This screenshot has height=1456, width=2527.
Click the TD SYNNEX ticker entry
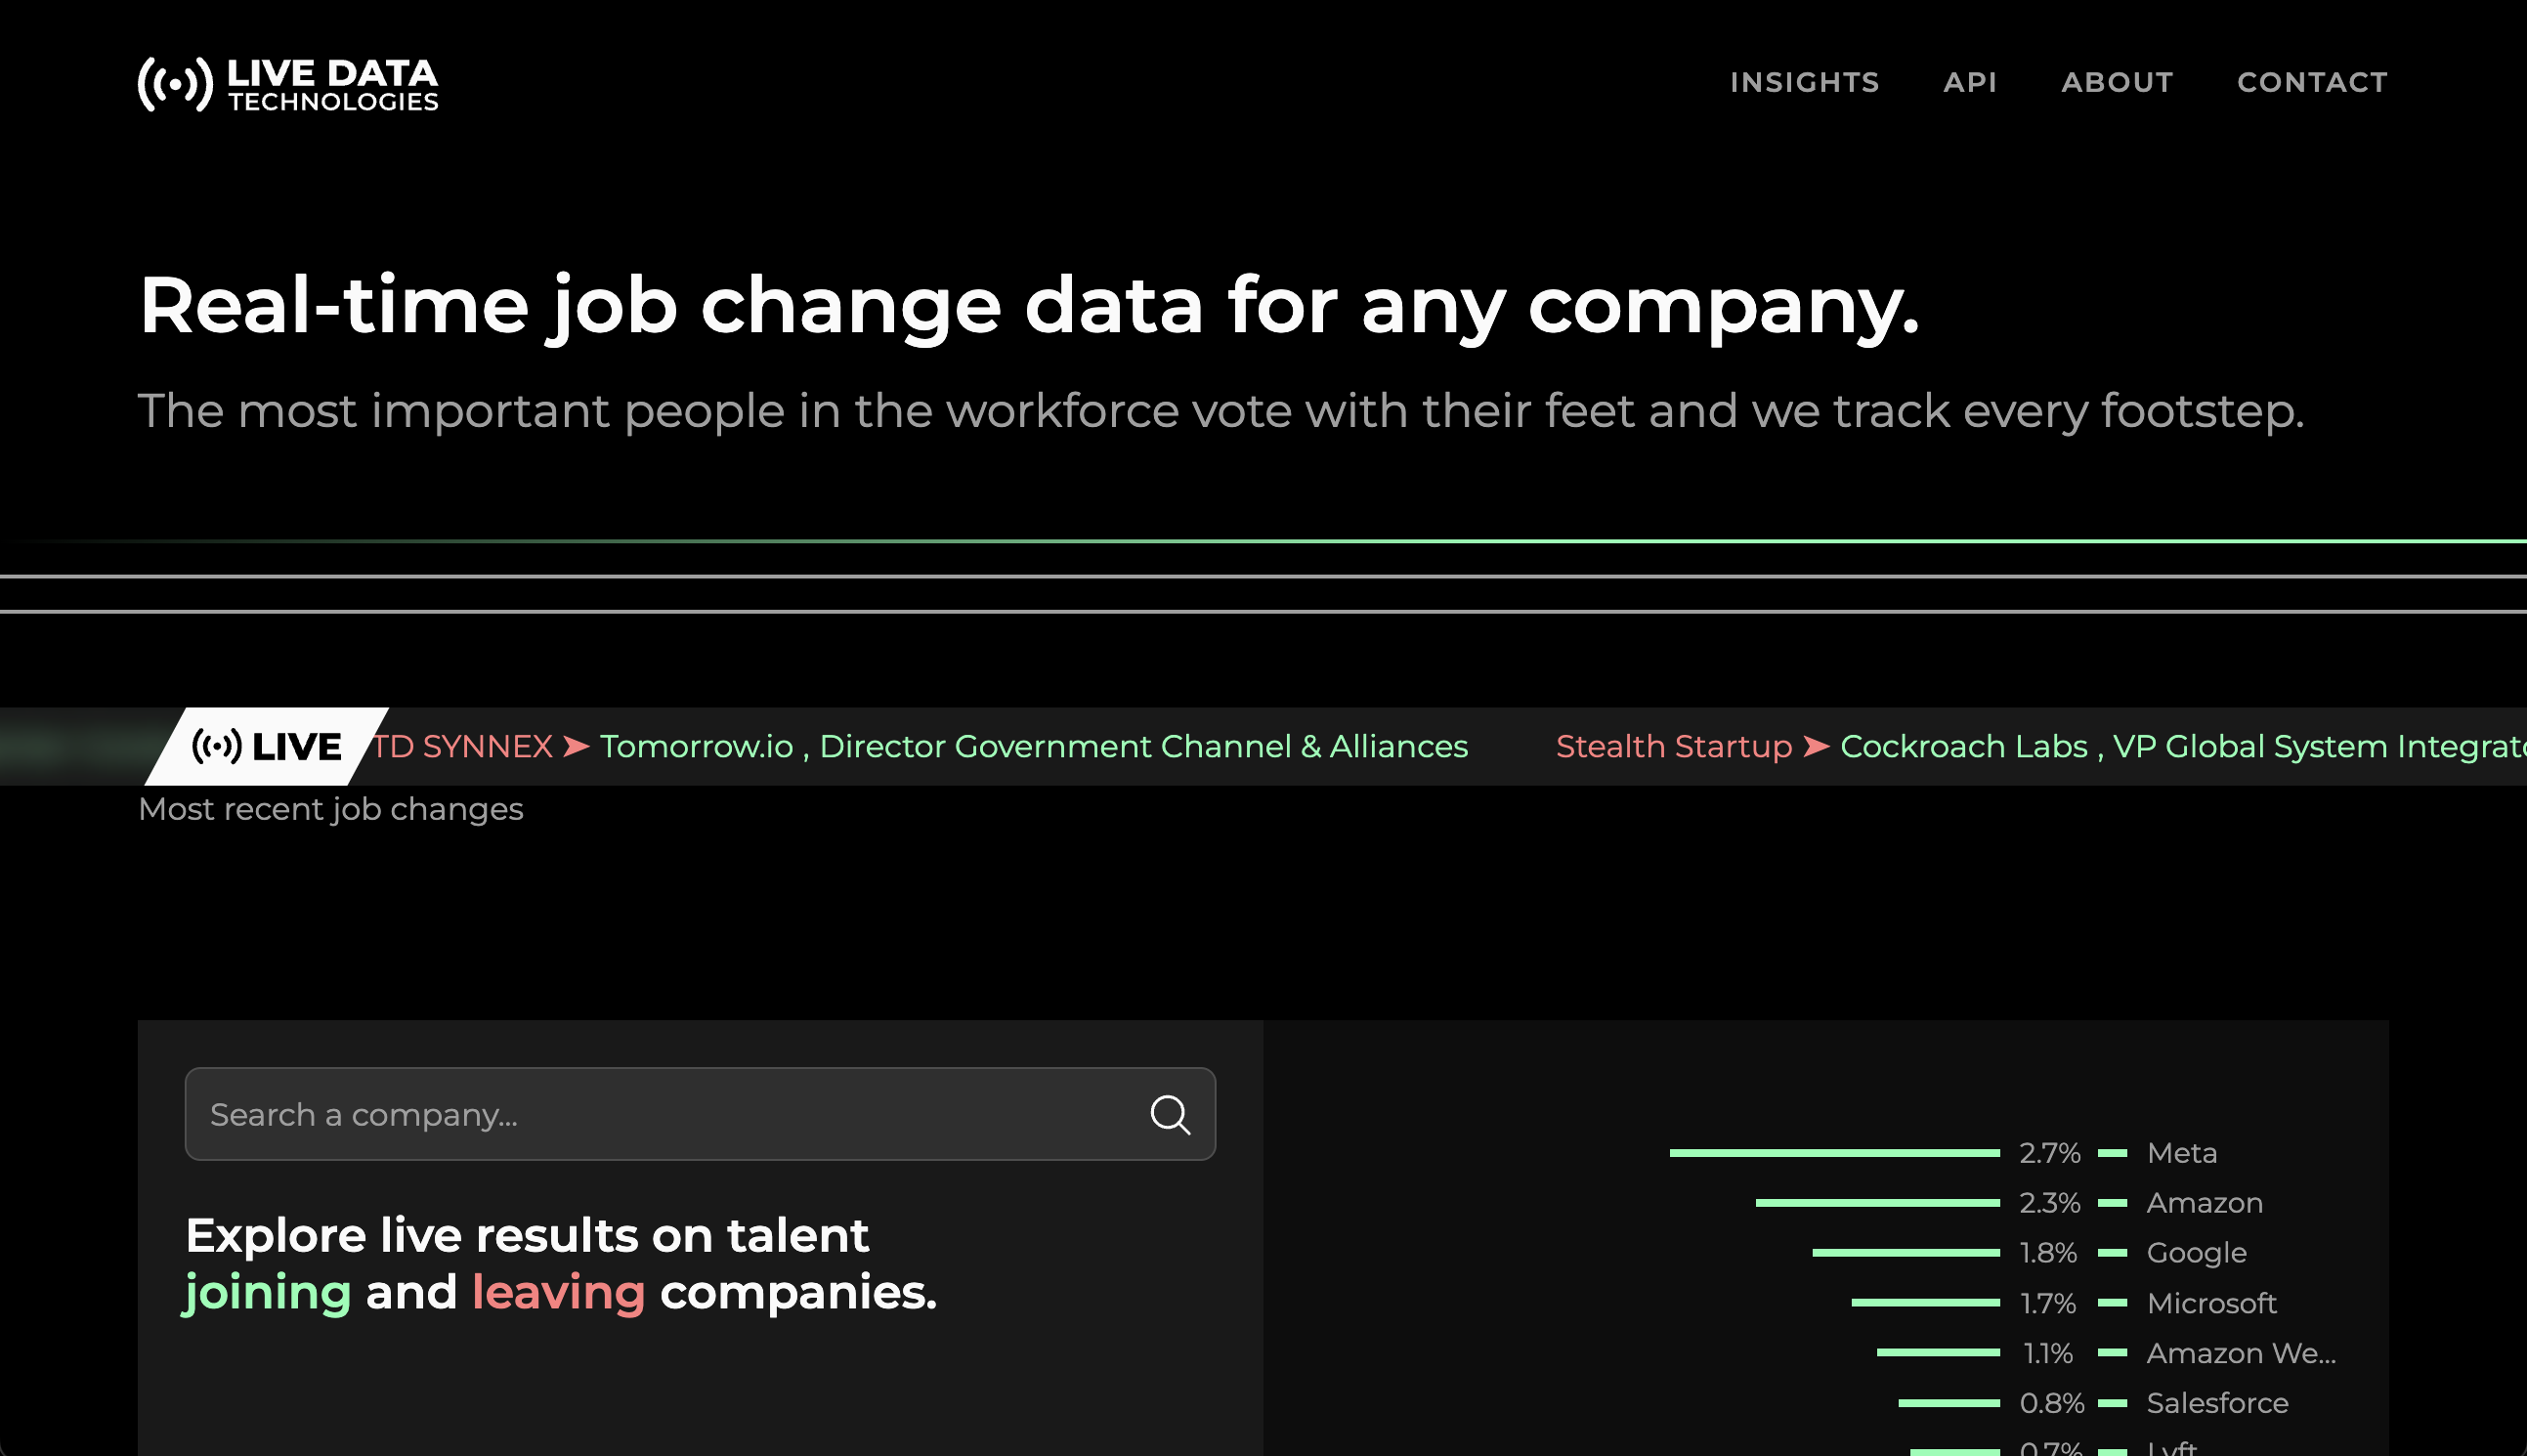pos(464,746)
